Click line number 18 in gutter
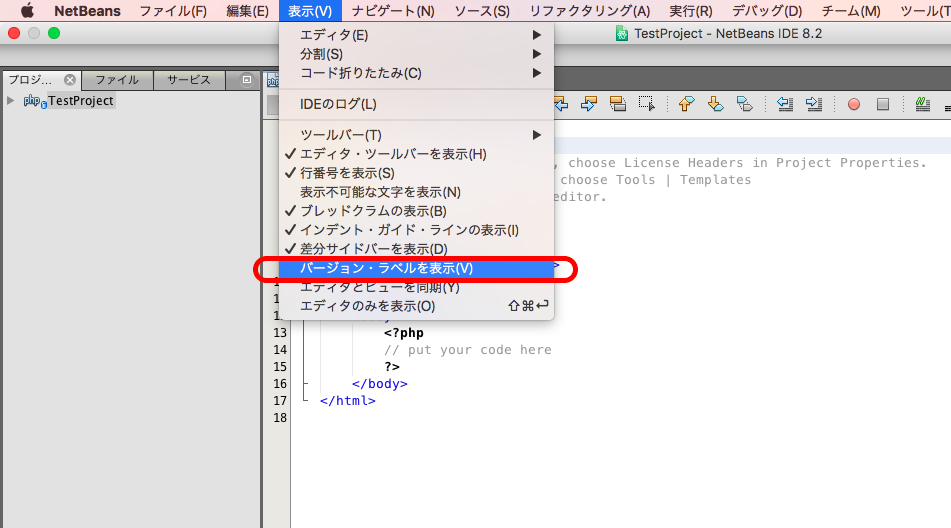The width and height of the screenshot is (951, 528). click(280, 418)
